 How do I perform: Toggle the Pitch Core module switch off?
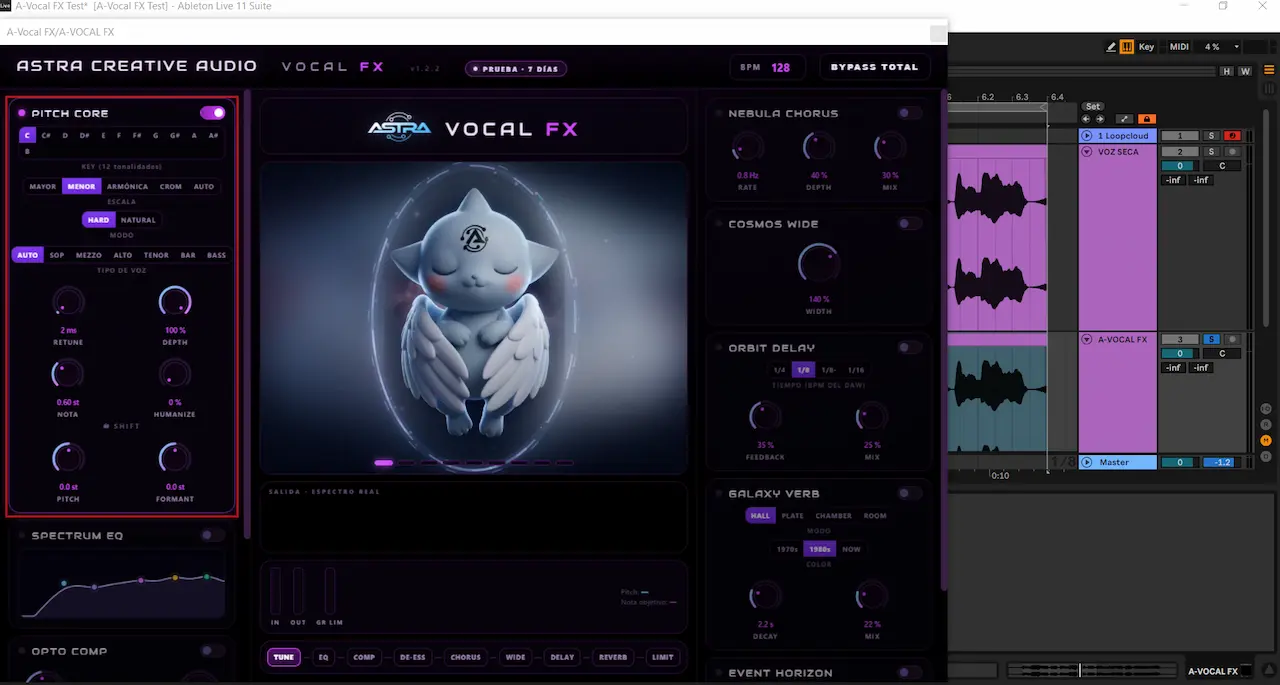point(212,113)
